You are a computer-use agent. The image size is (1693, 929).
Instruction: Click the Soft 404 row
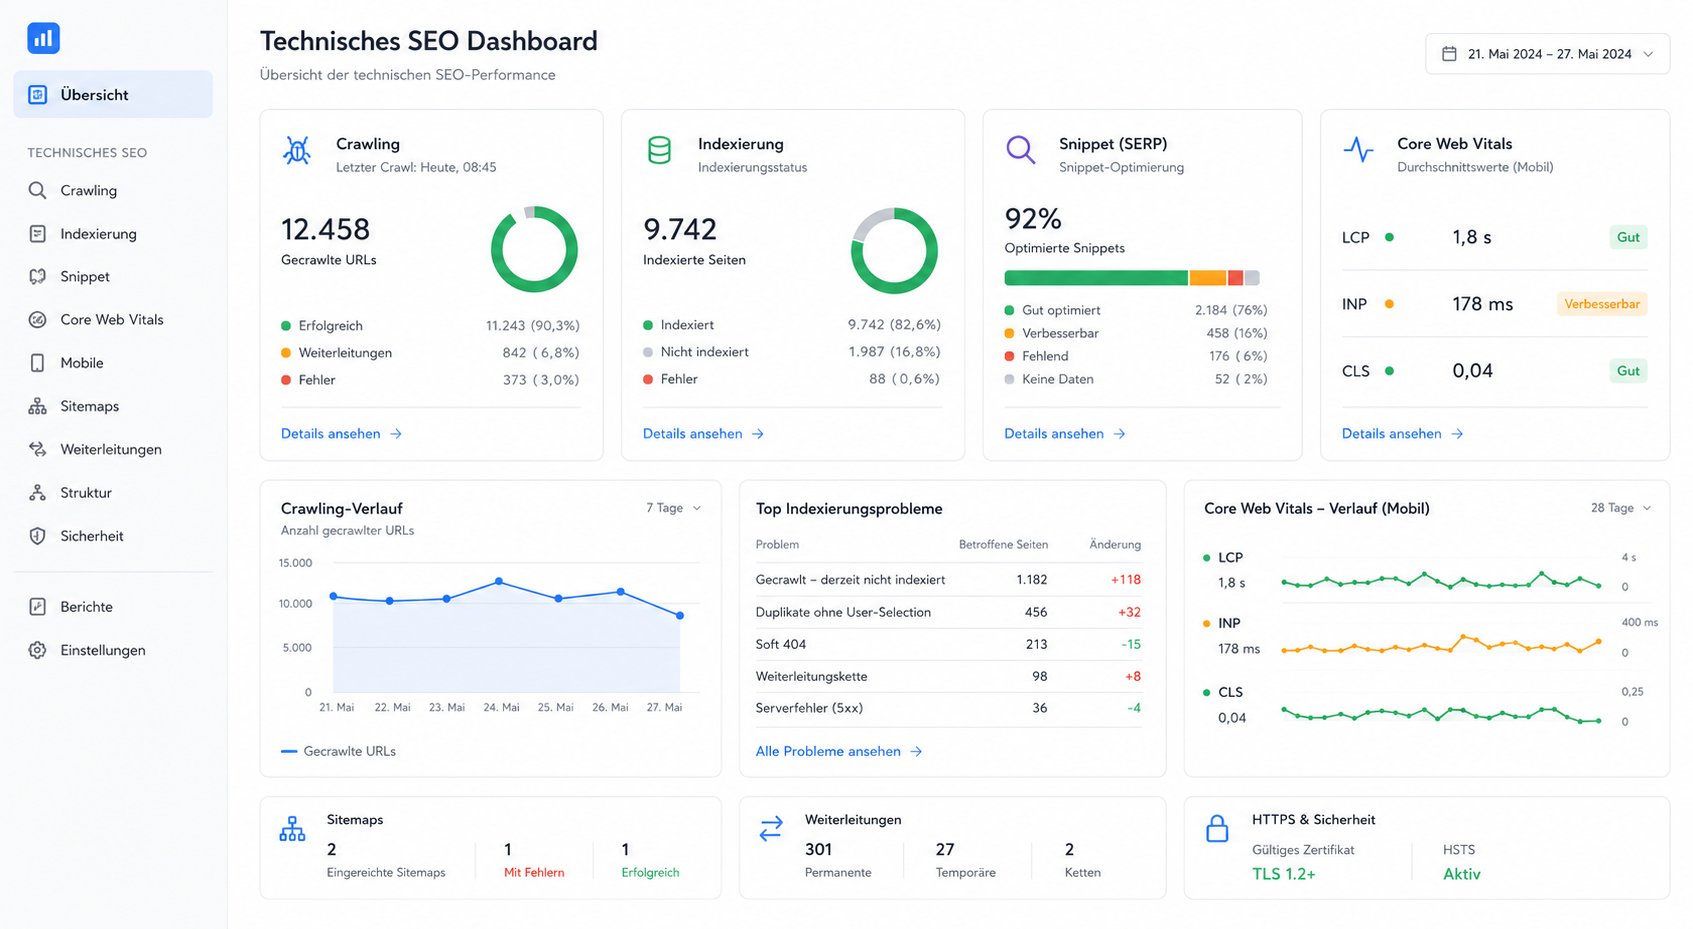(x=948, y=644)
